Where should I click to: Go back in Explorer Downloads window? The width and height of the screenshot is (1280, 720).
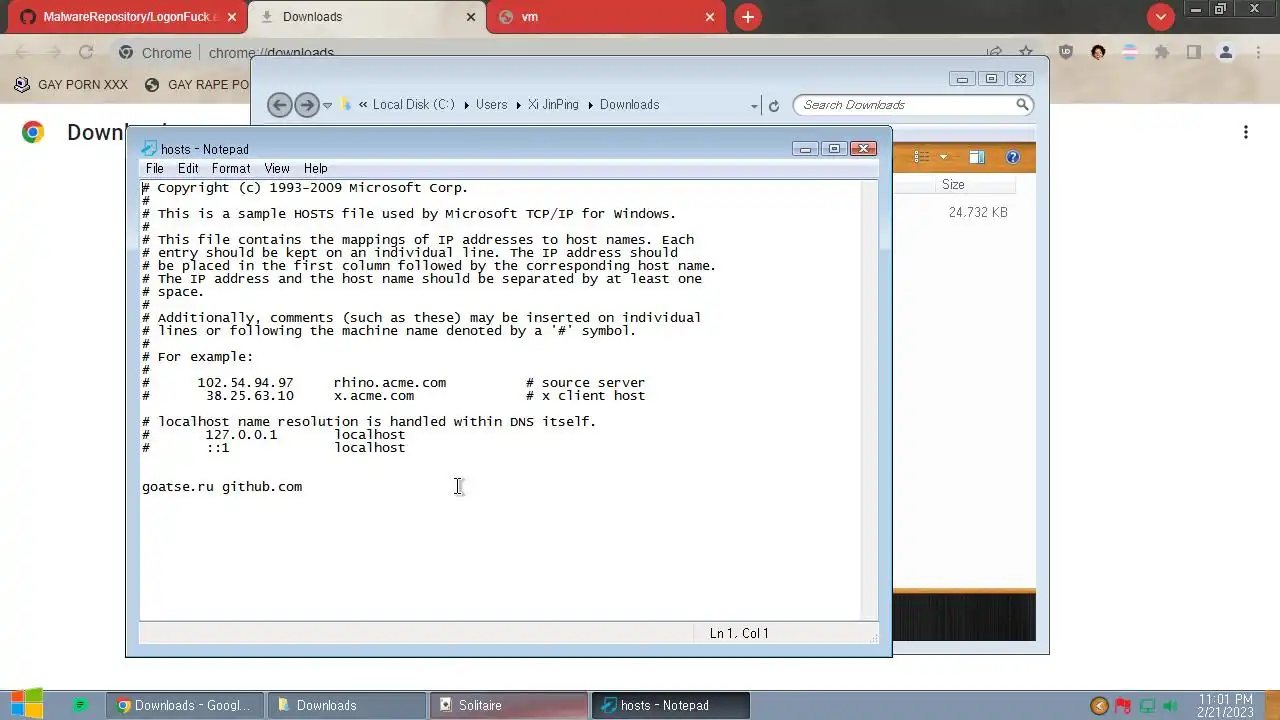280,104
